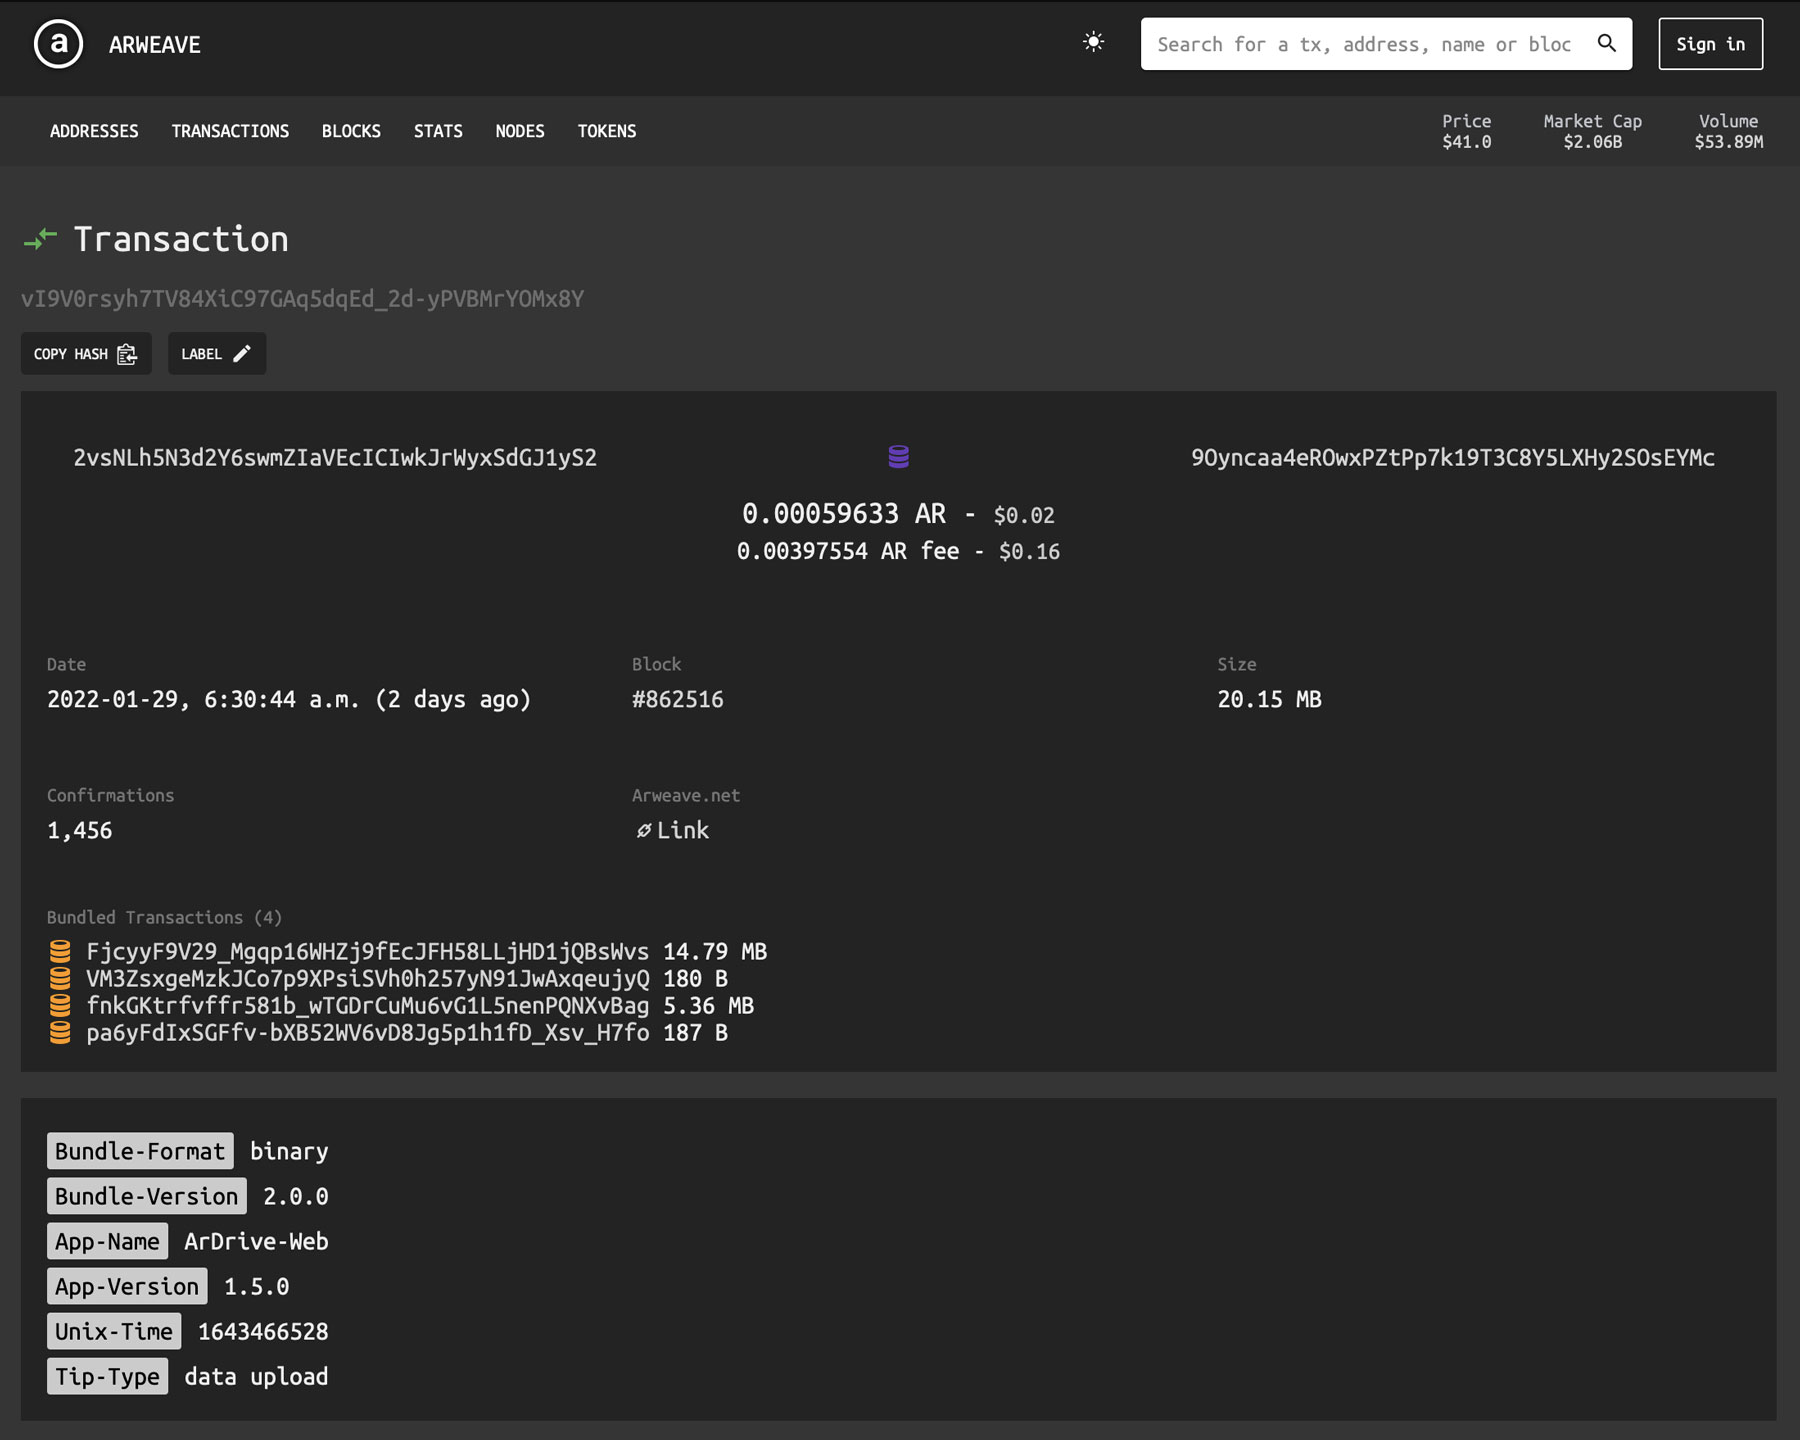Click the Arweave circular logo icon
1800x1440 pixels.
click(58, 45)
